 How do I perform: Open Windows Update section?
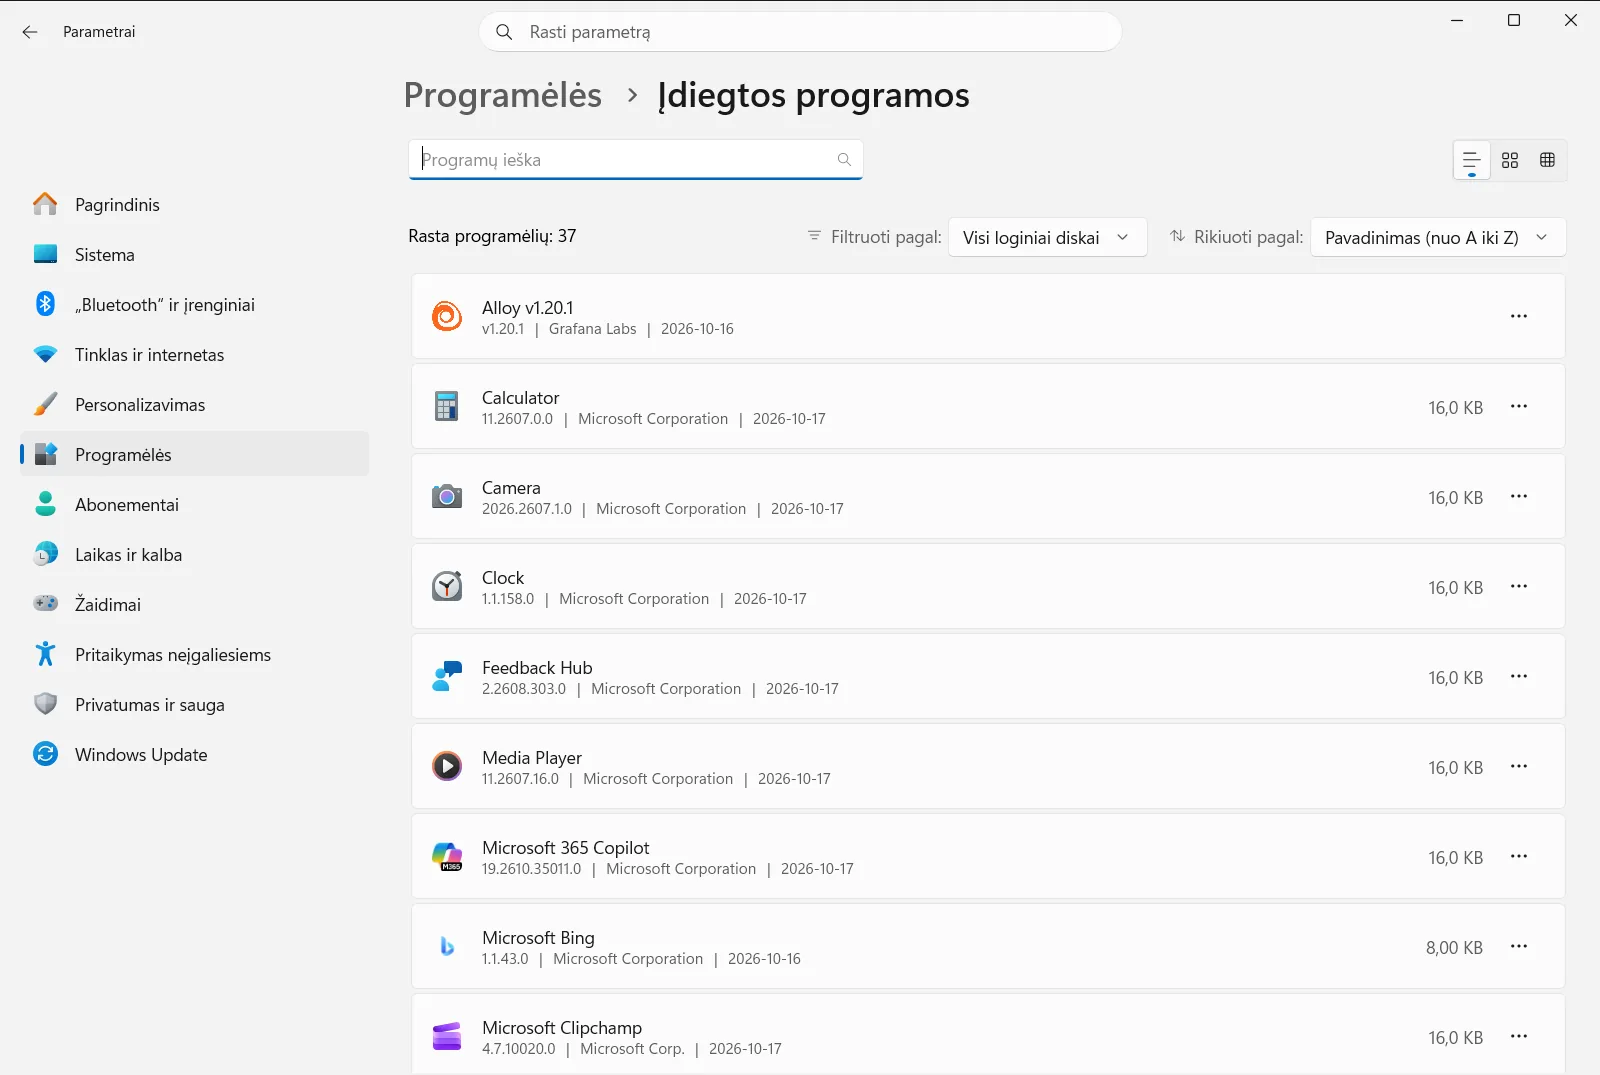pos(195,754)
